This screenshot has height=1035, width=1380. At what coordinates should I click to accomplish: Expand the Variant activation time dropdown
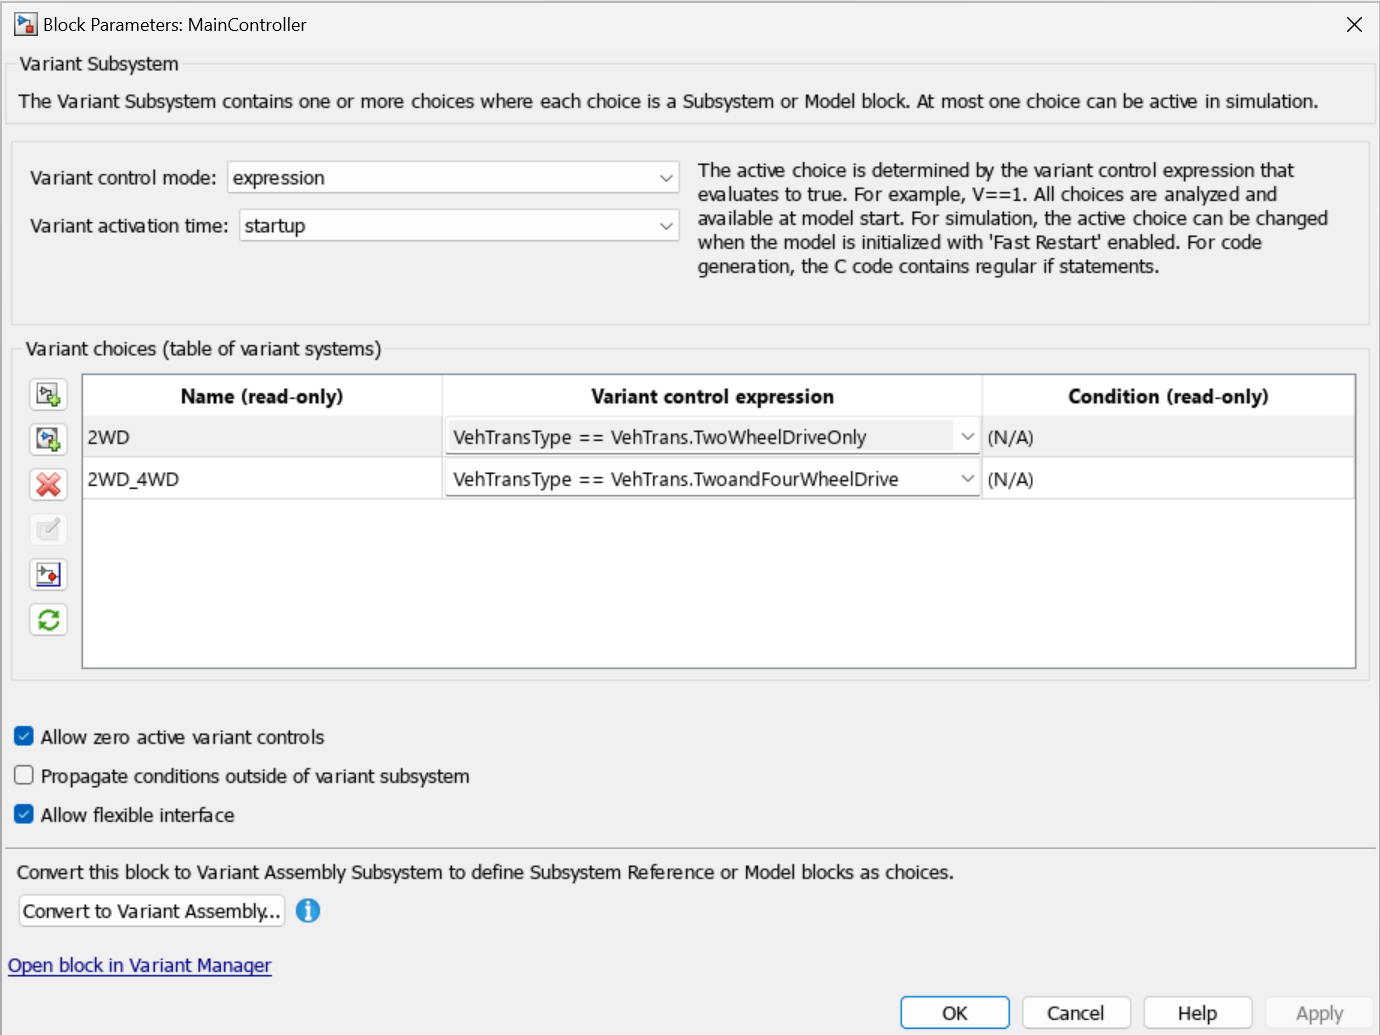(665, 226)
